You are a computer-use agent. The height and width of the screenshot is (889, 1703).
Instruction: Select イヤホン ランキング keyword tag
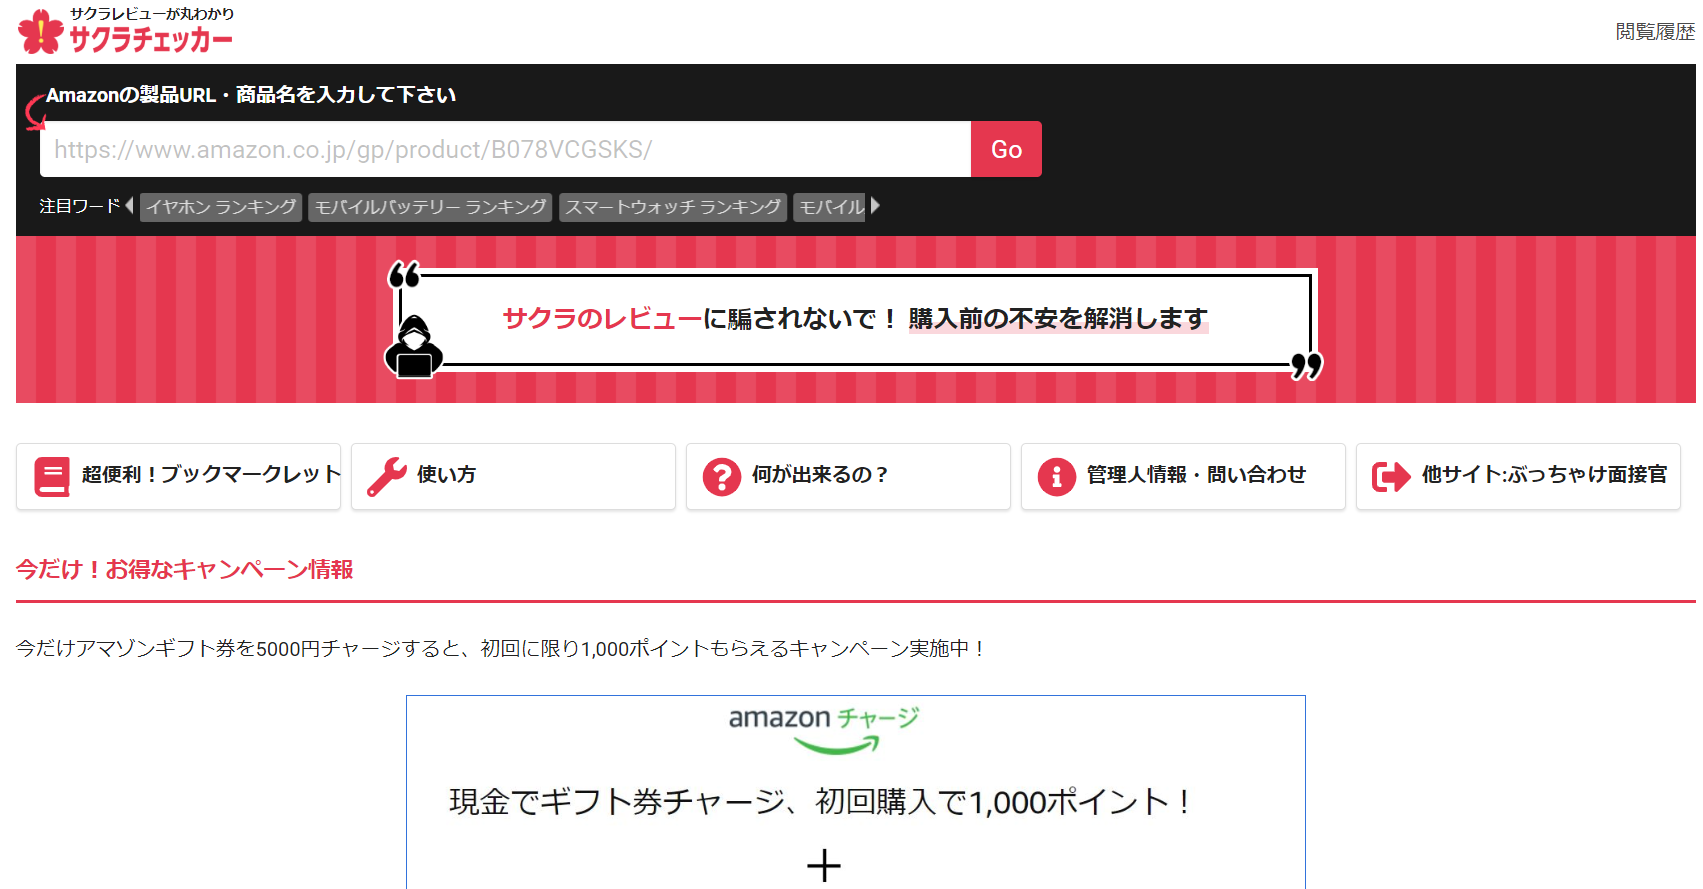[x=221, y=207]
